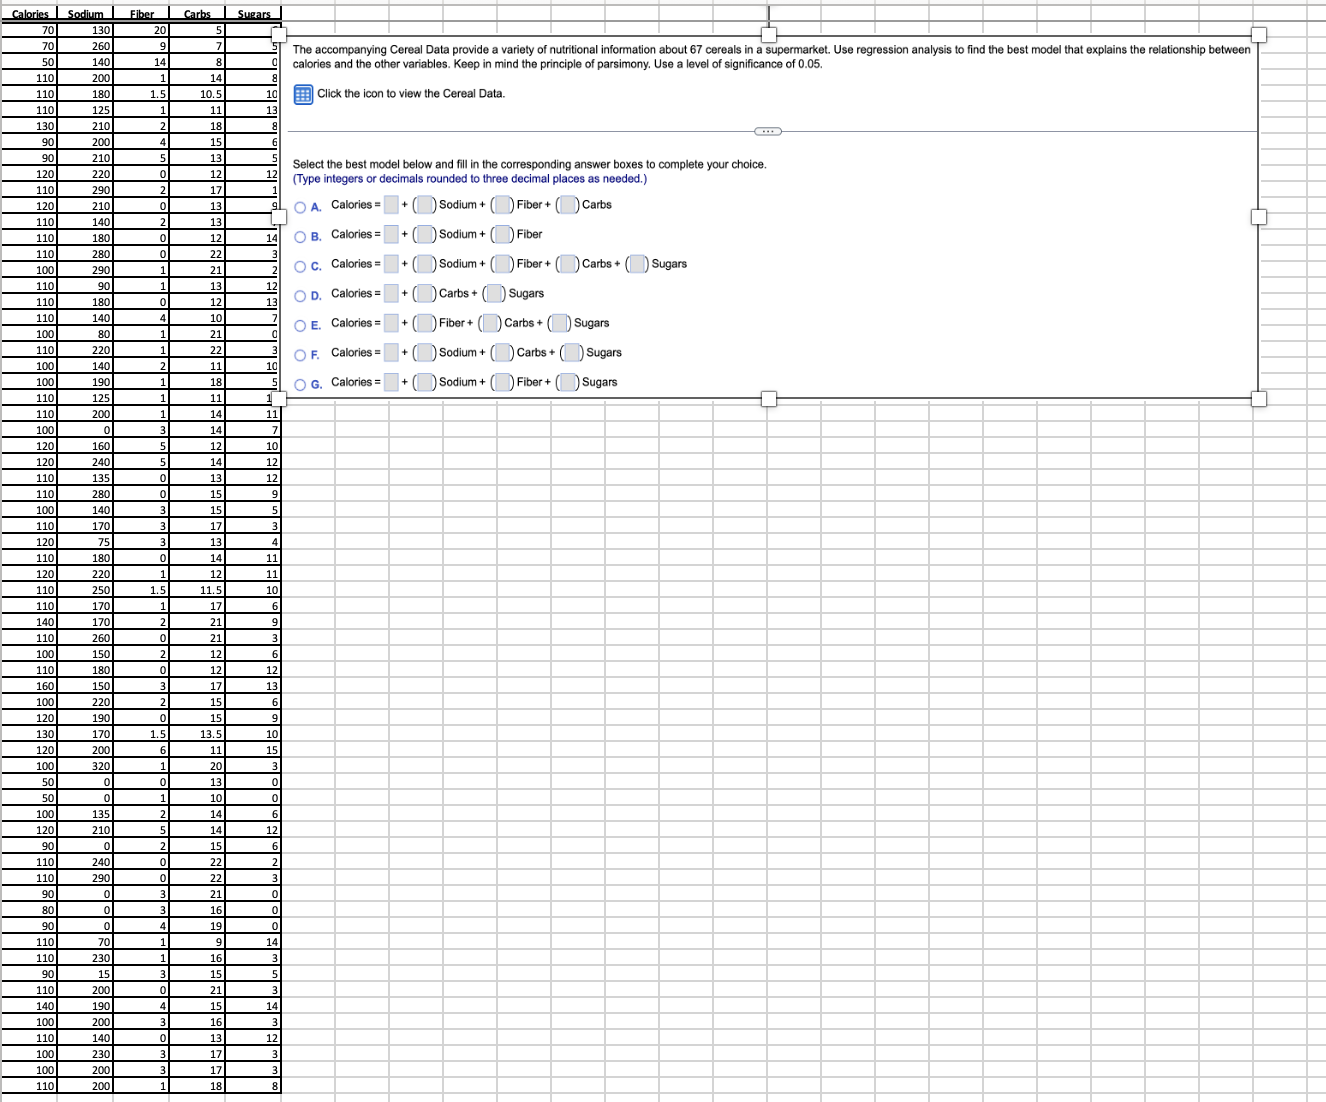Click the top-right image resize handle
Screen dimensions: 1326x1102
1259,35
